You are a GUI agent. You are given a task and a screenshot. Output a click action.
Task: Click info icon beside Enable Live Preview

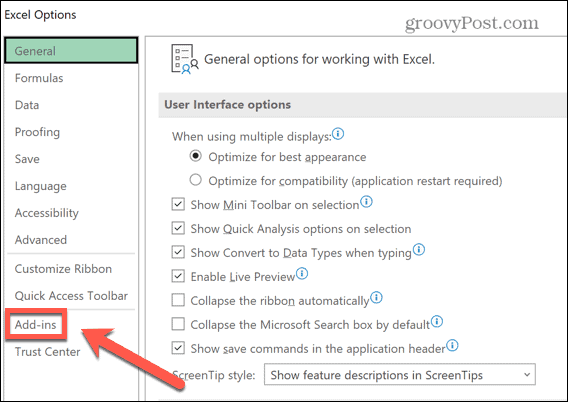pos(302,273)
